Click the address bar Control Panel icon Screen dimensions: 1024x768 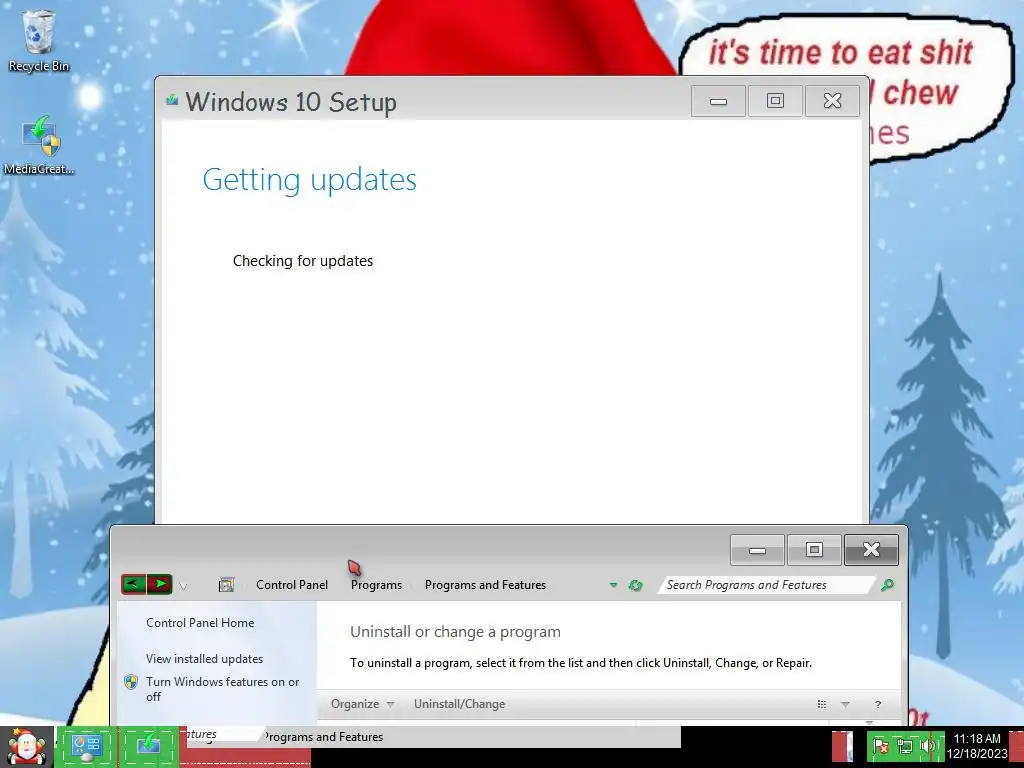pyautogui.click(x=226, y=584)
